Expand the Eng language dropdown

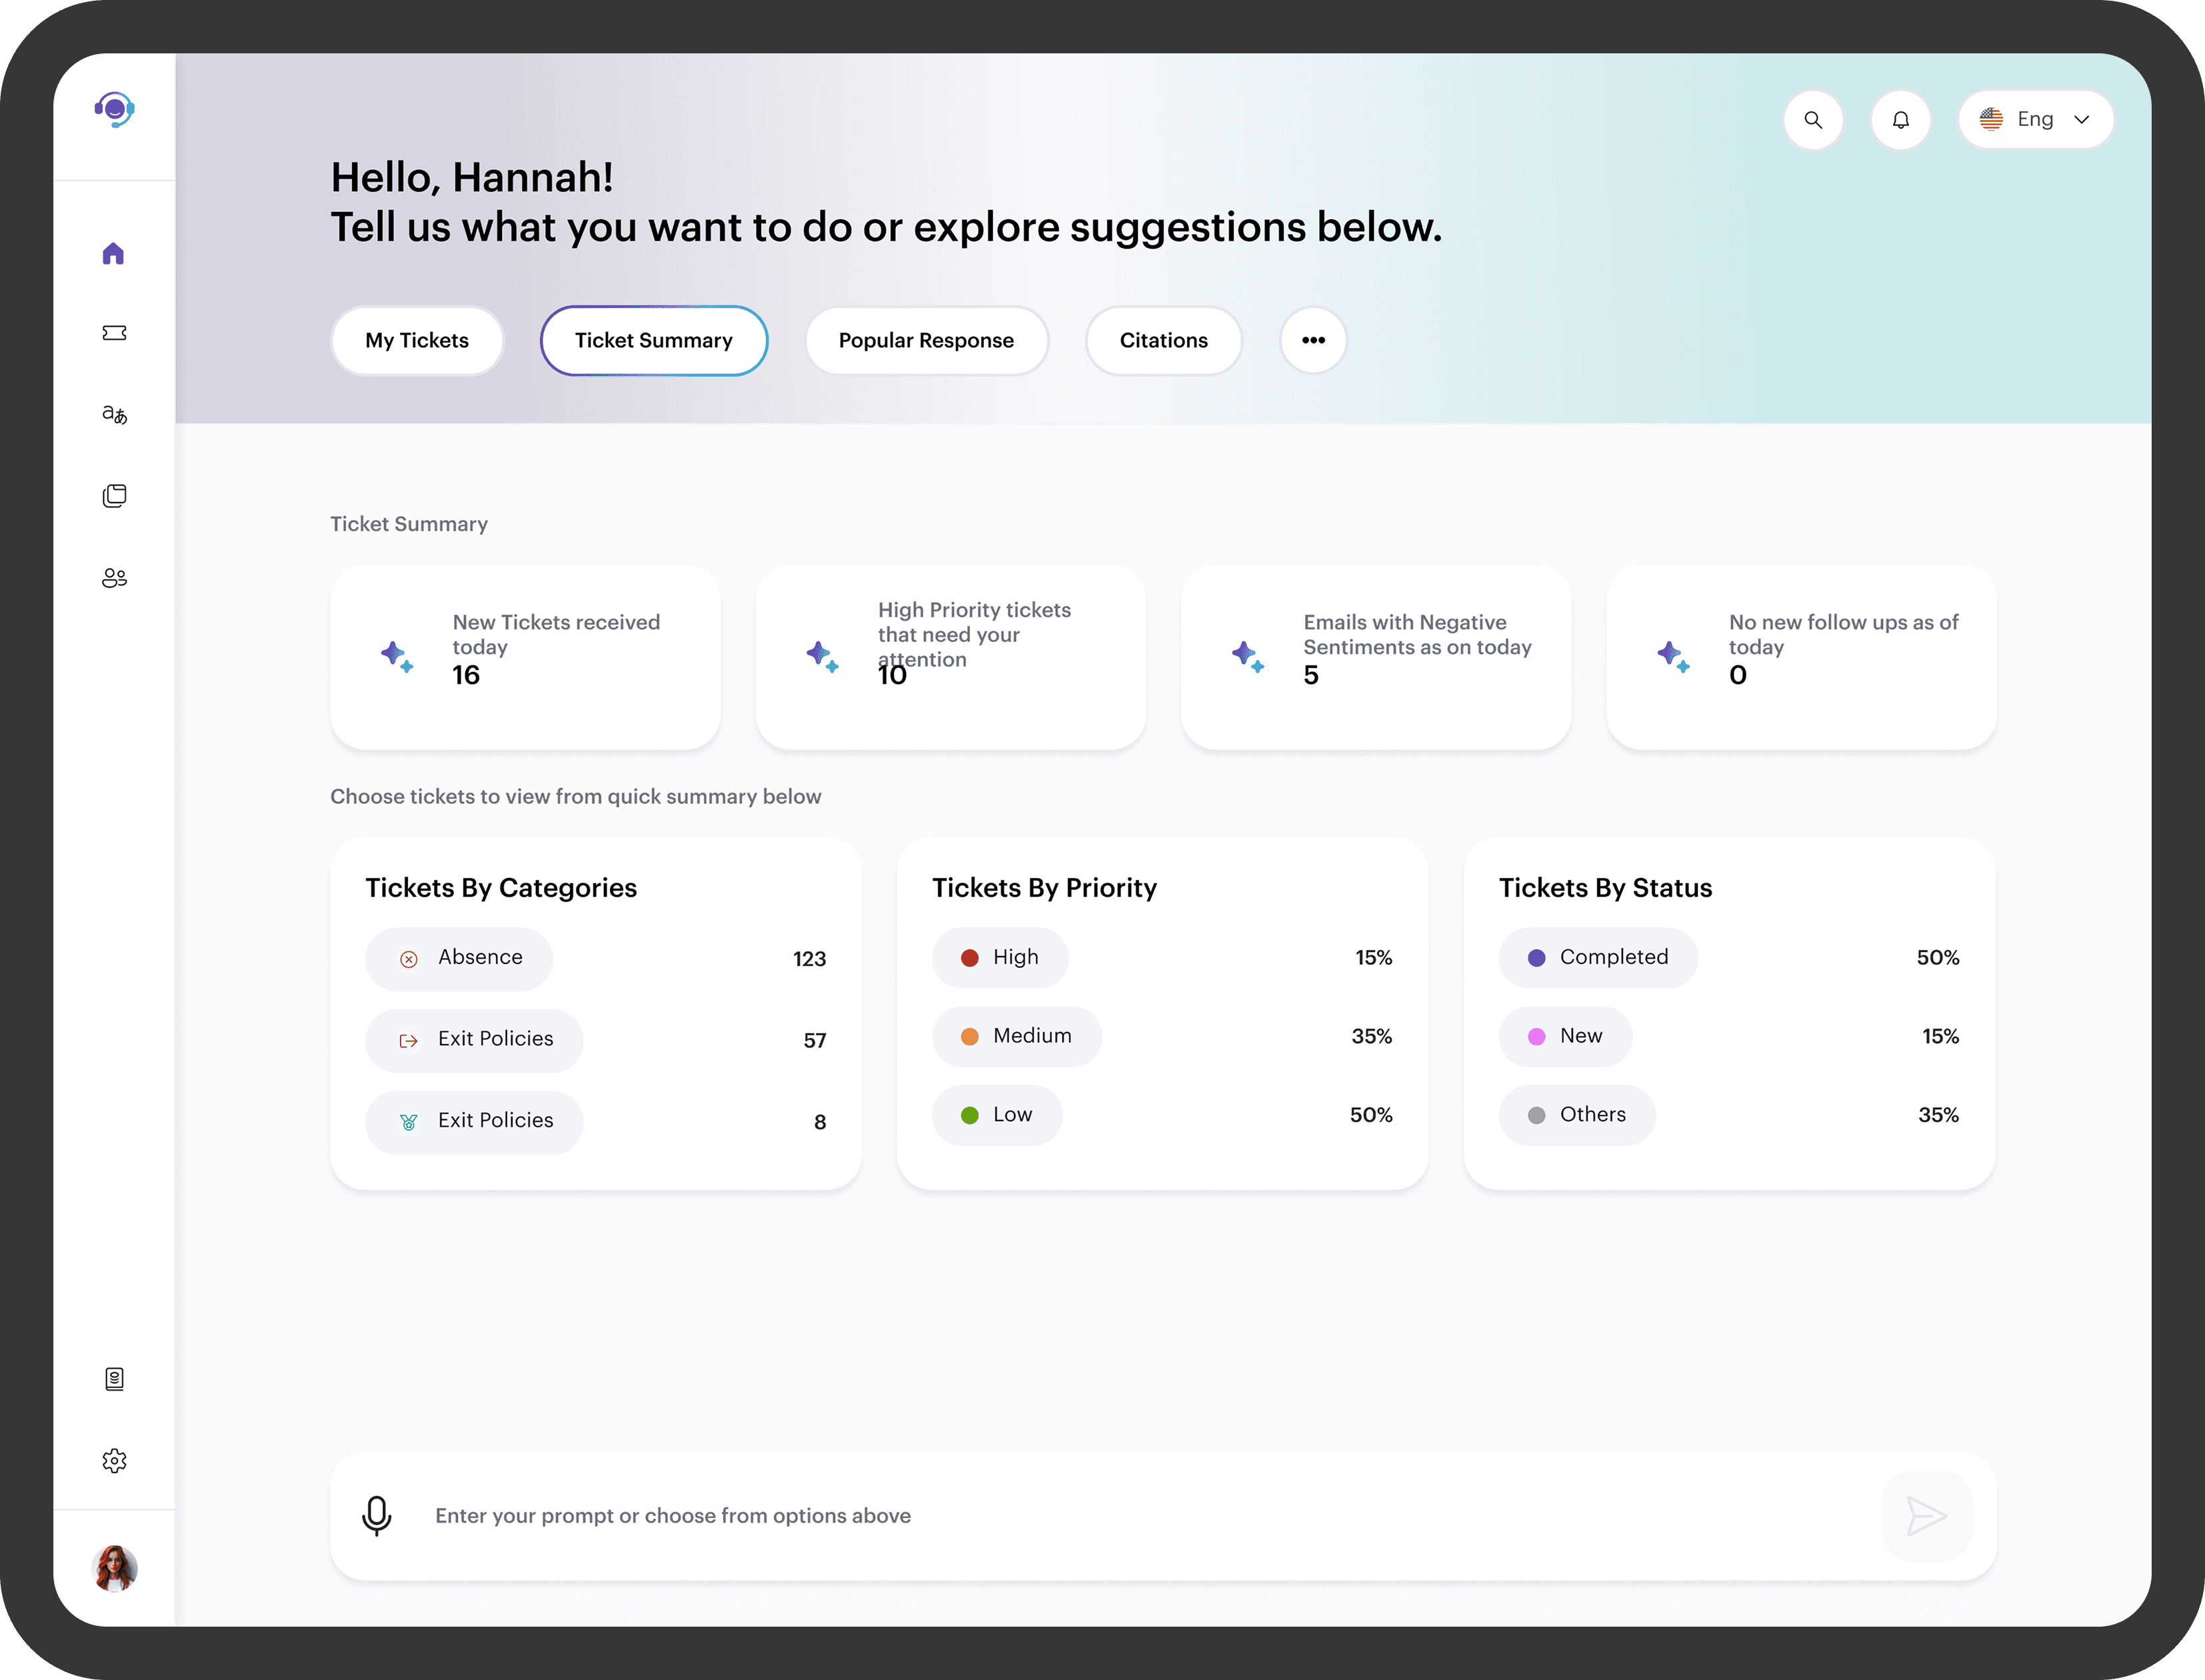point(2036,120)
